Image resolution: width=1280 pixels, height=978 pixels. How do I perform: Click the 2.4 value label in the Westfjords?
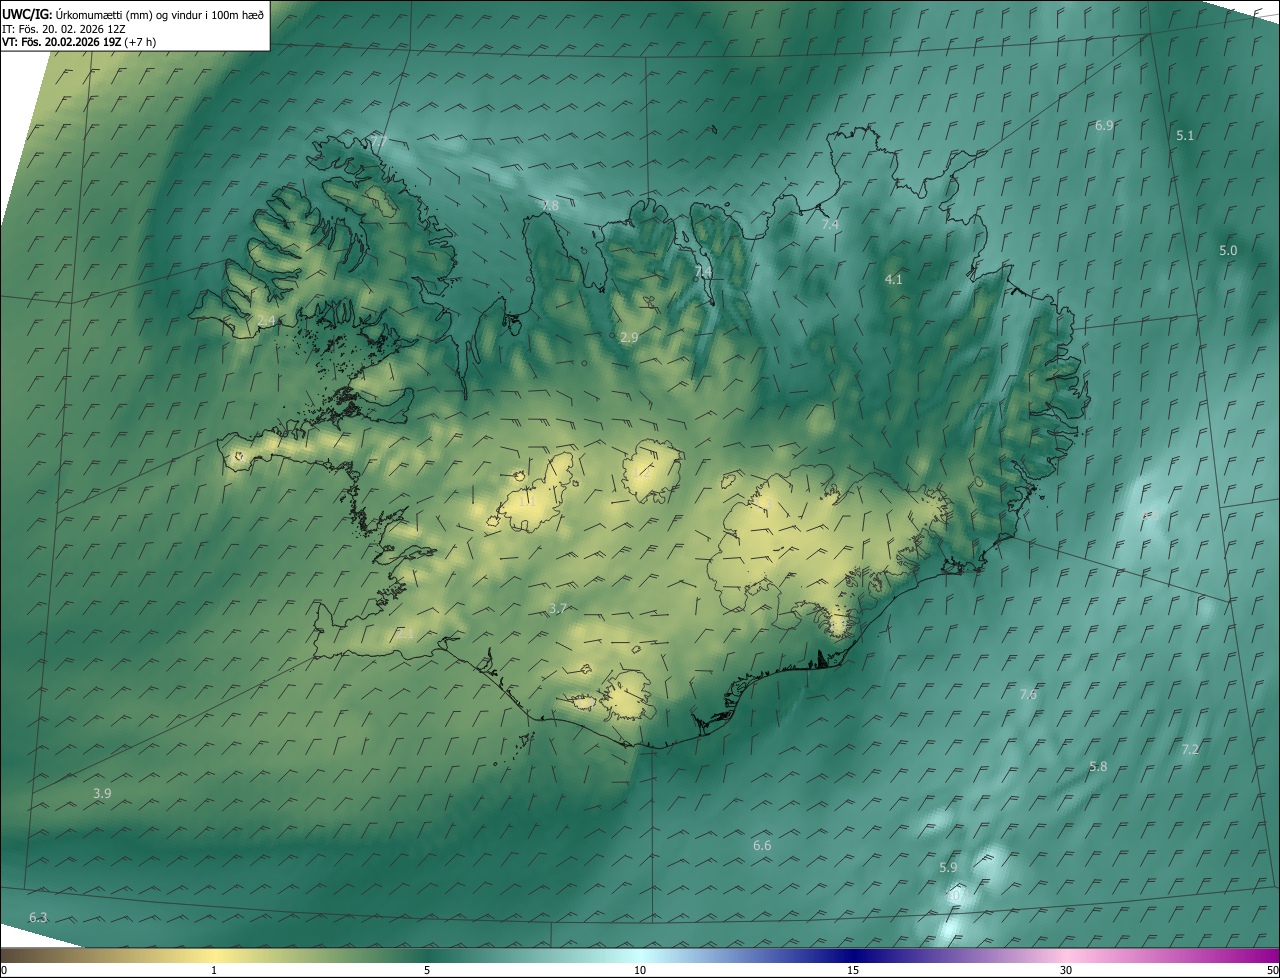[x=265, y=320]
